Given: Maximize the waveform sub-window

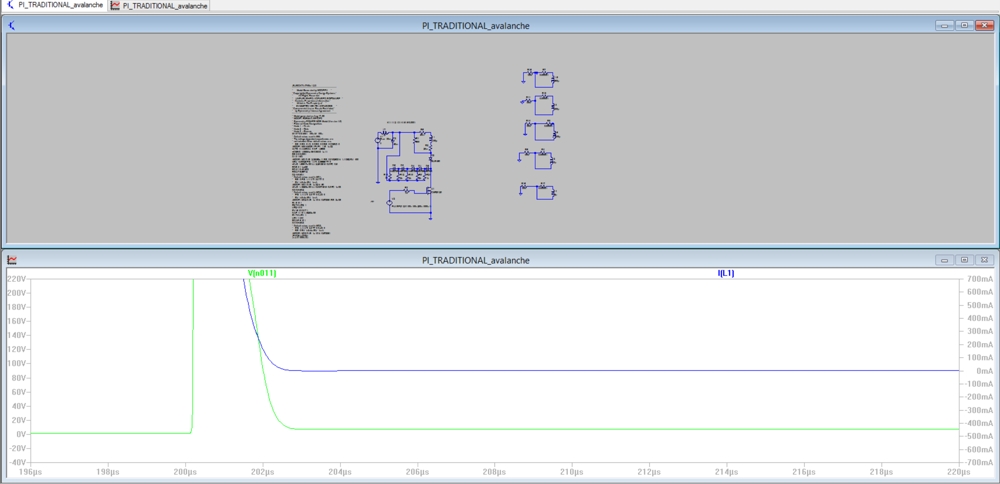Looking at the screenshot, I should click(963, 260).
